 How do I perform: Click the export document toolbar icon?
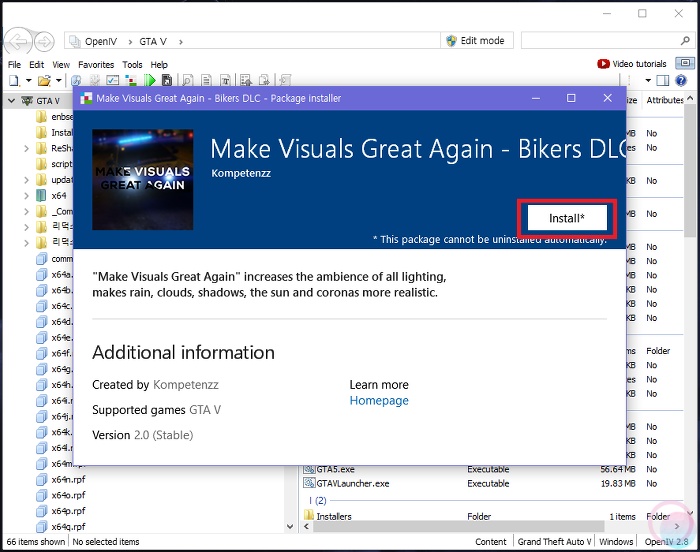coord(265,80)
